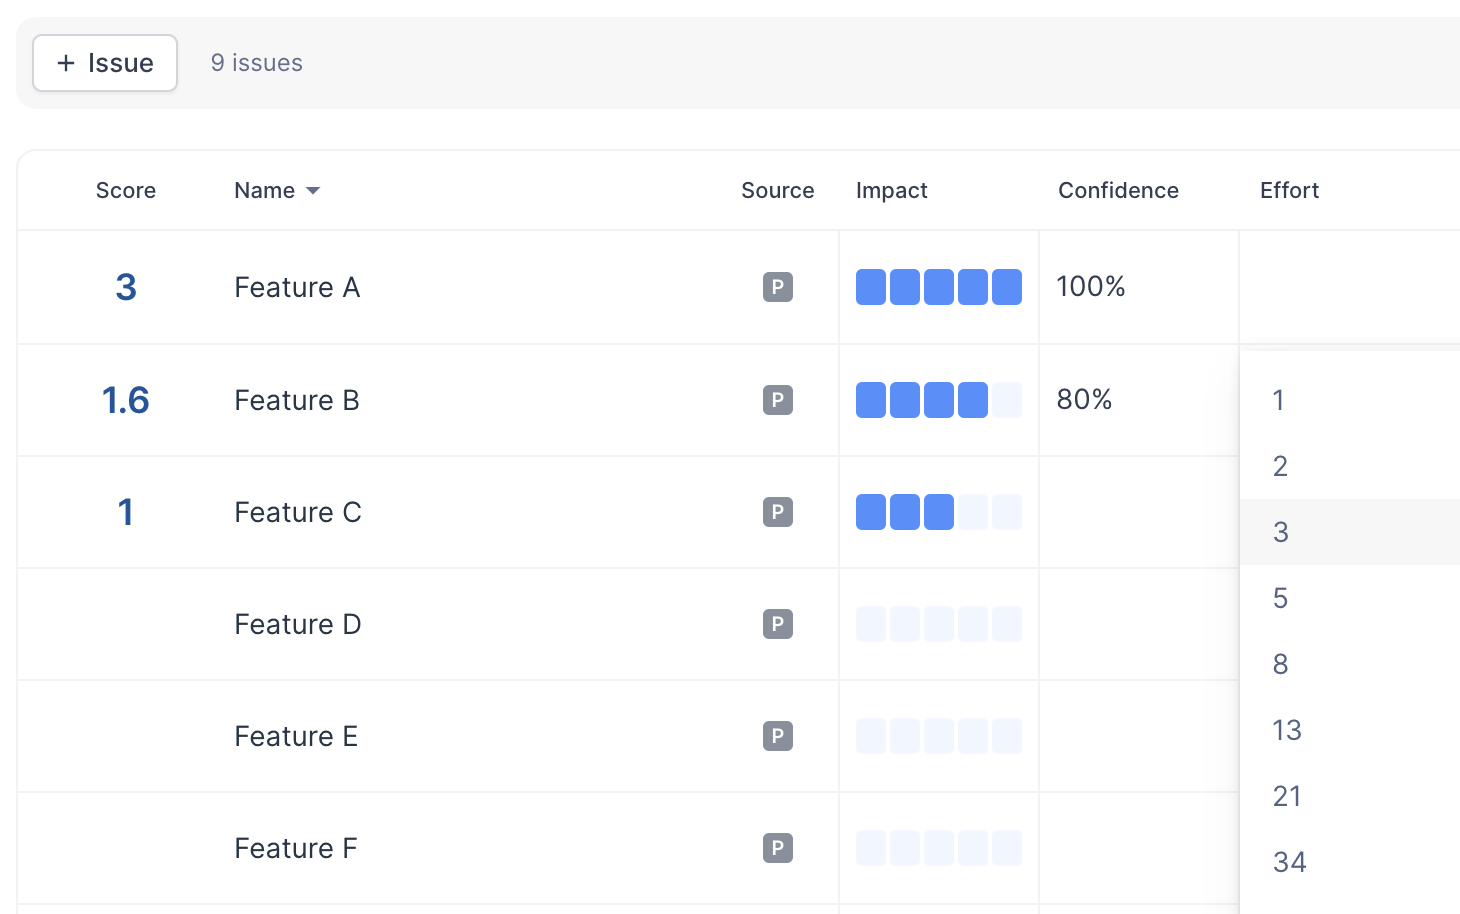The image size is (1460, 914).
Task: Set Feature D impact to five bars
Action: coord(1007,624)
